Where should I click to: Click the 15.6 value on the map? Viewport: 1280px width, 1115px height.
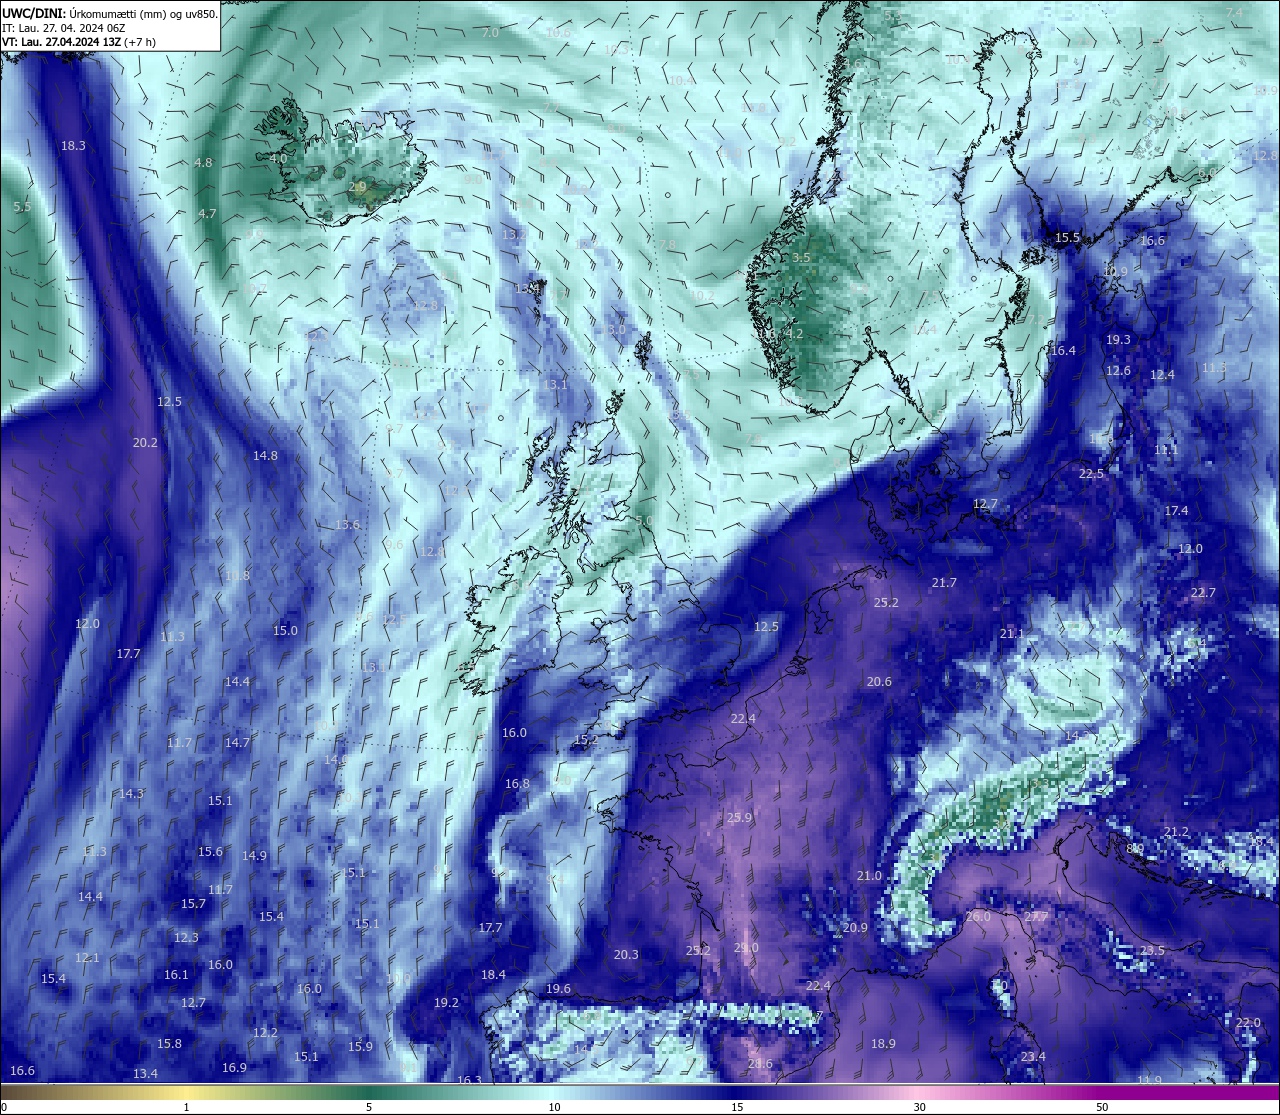pyautogui.click(x=210, y=851)
